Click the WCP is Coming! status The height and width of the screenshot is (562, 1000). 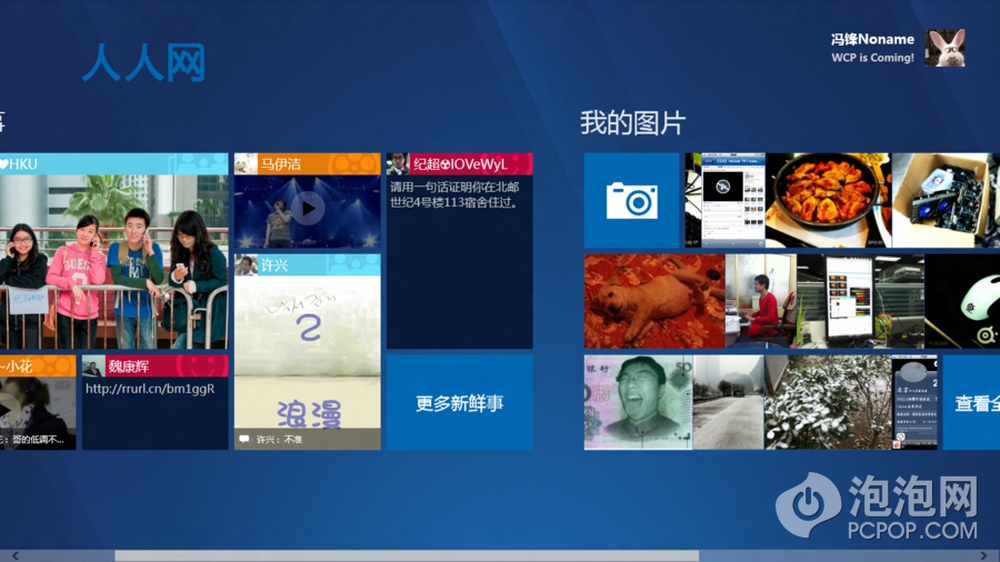pyautogui.click(x=872, y=57)
